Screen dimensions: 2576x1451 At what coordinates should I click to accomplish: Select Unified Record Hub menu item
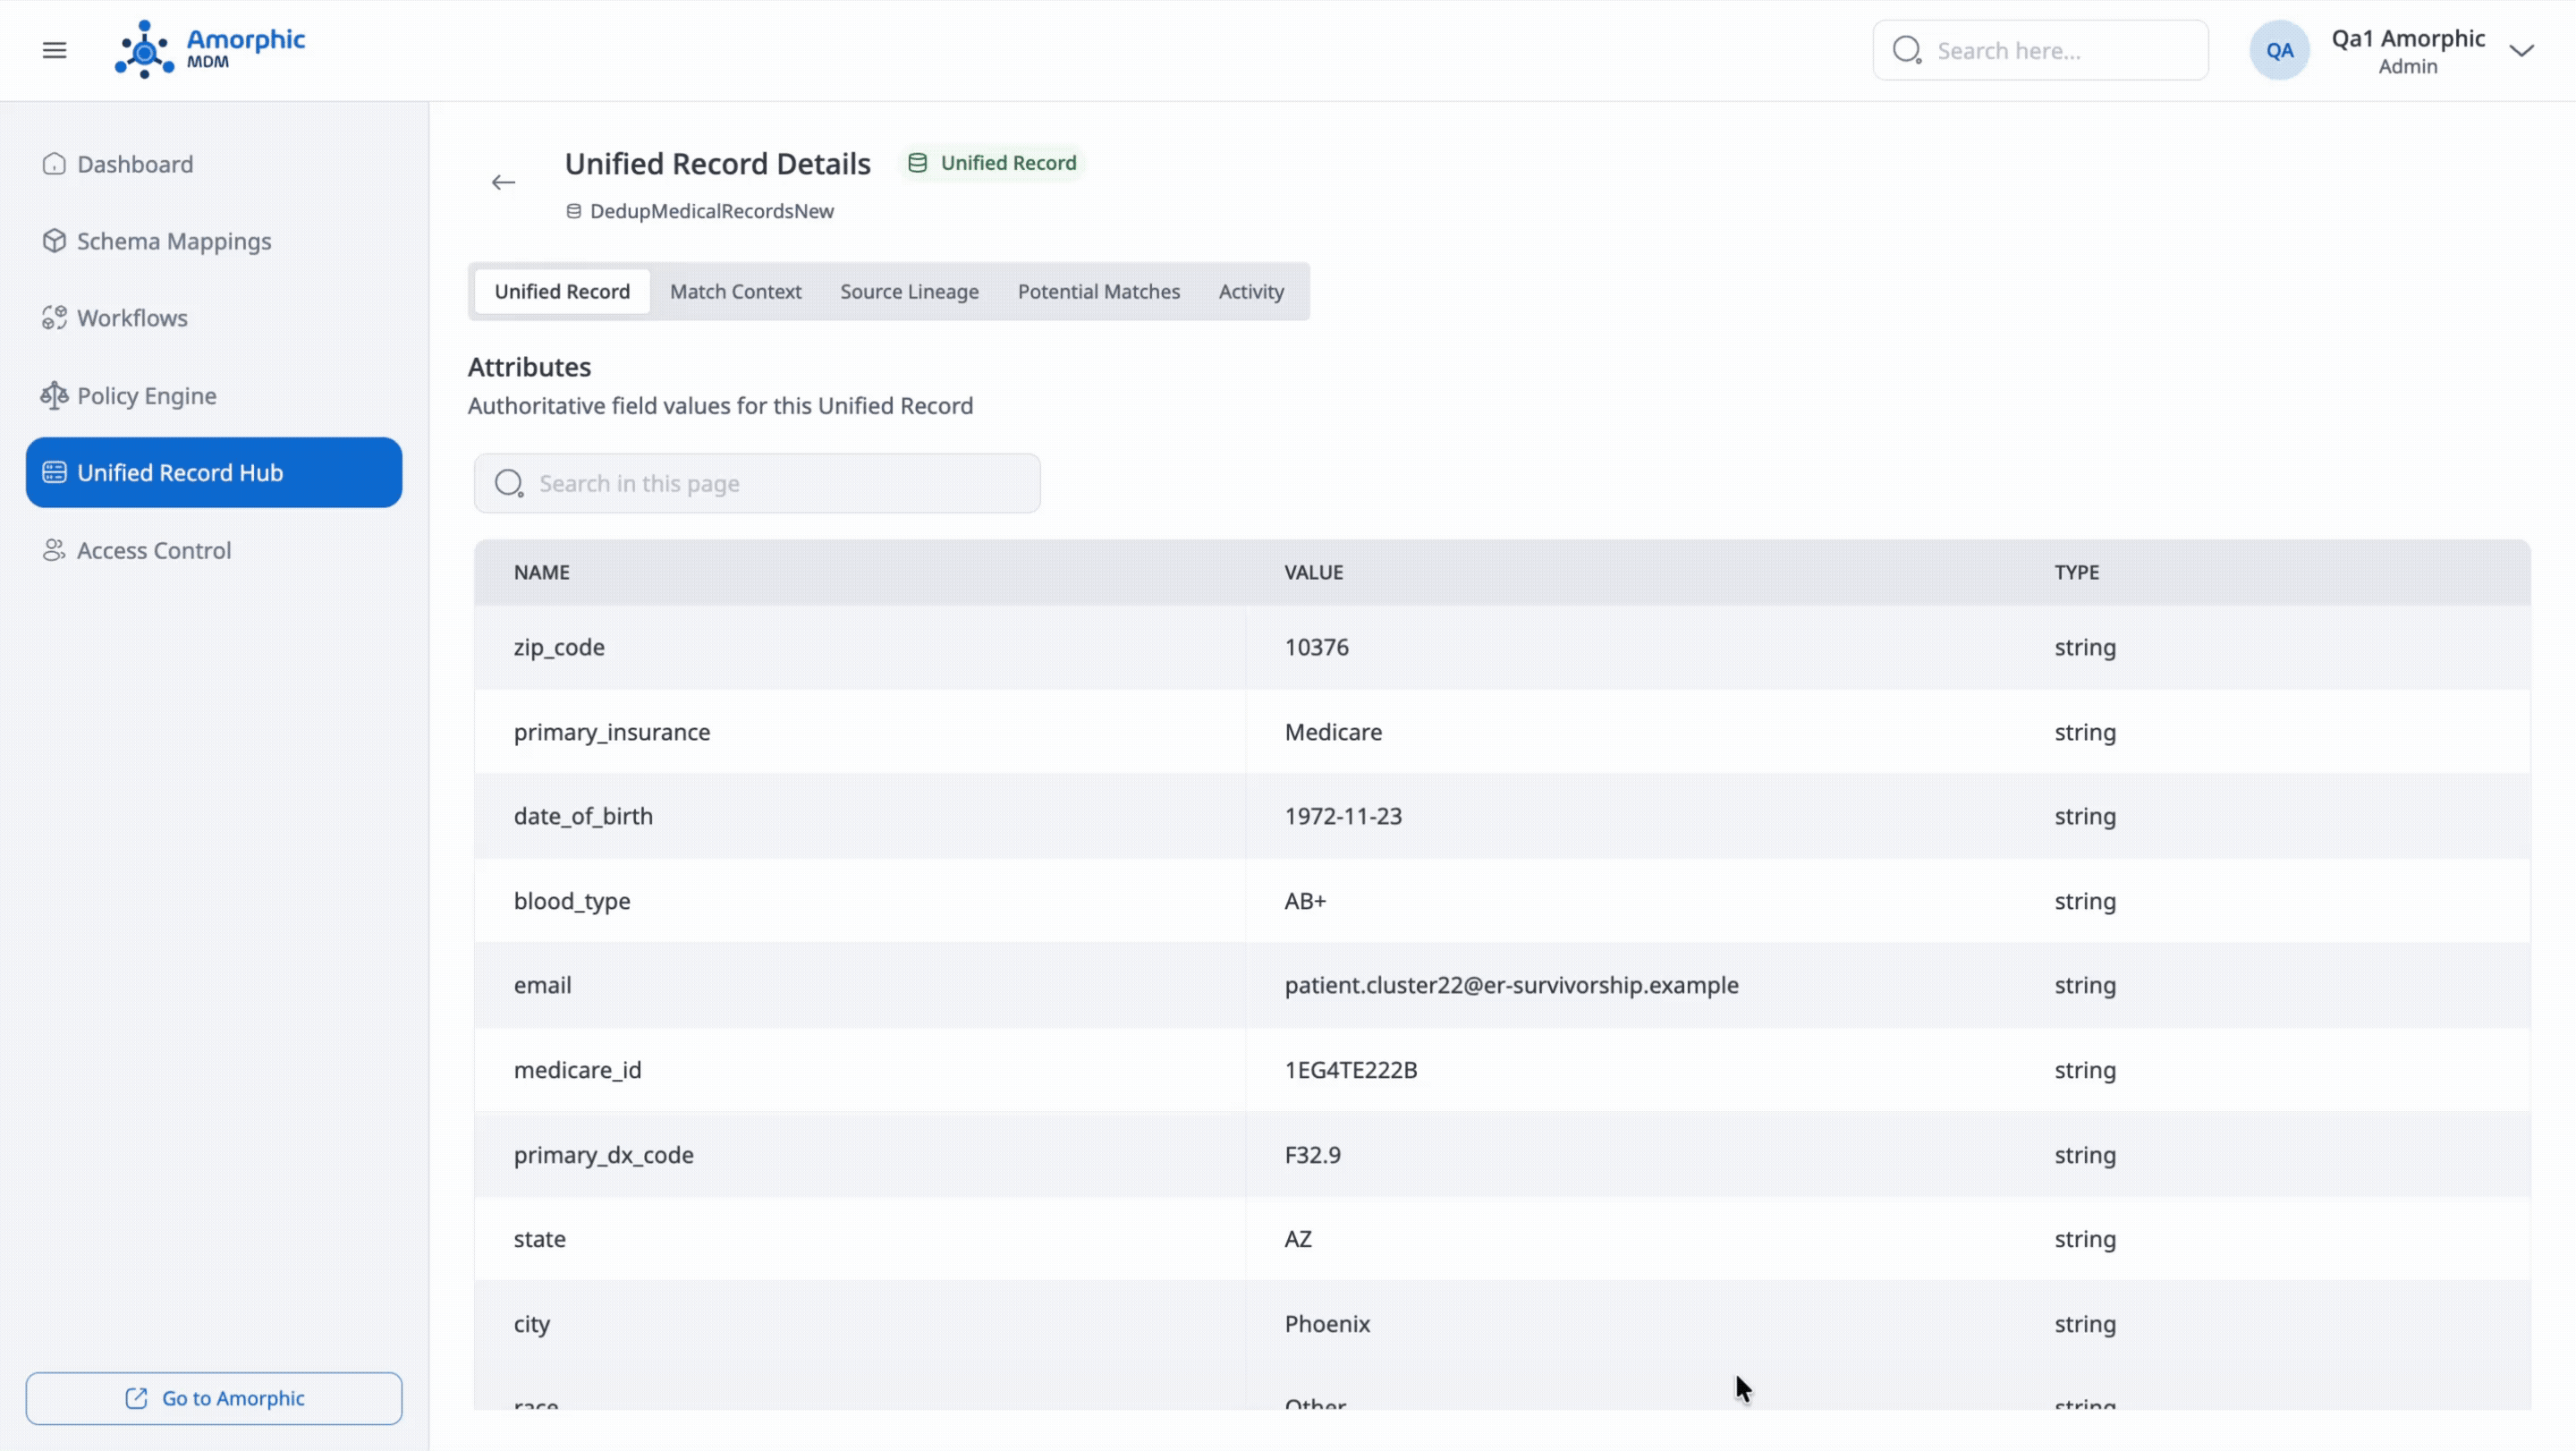coord(214,472)
